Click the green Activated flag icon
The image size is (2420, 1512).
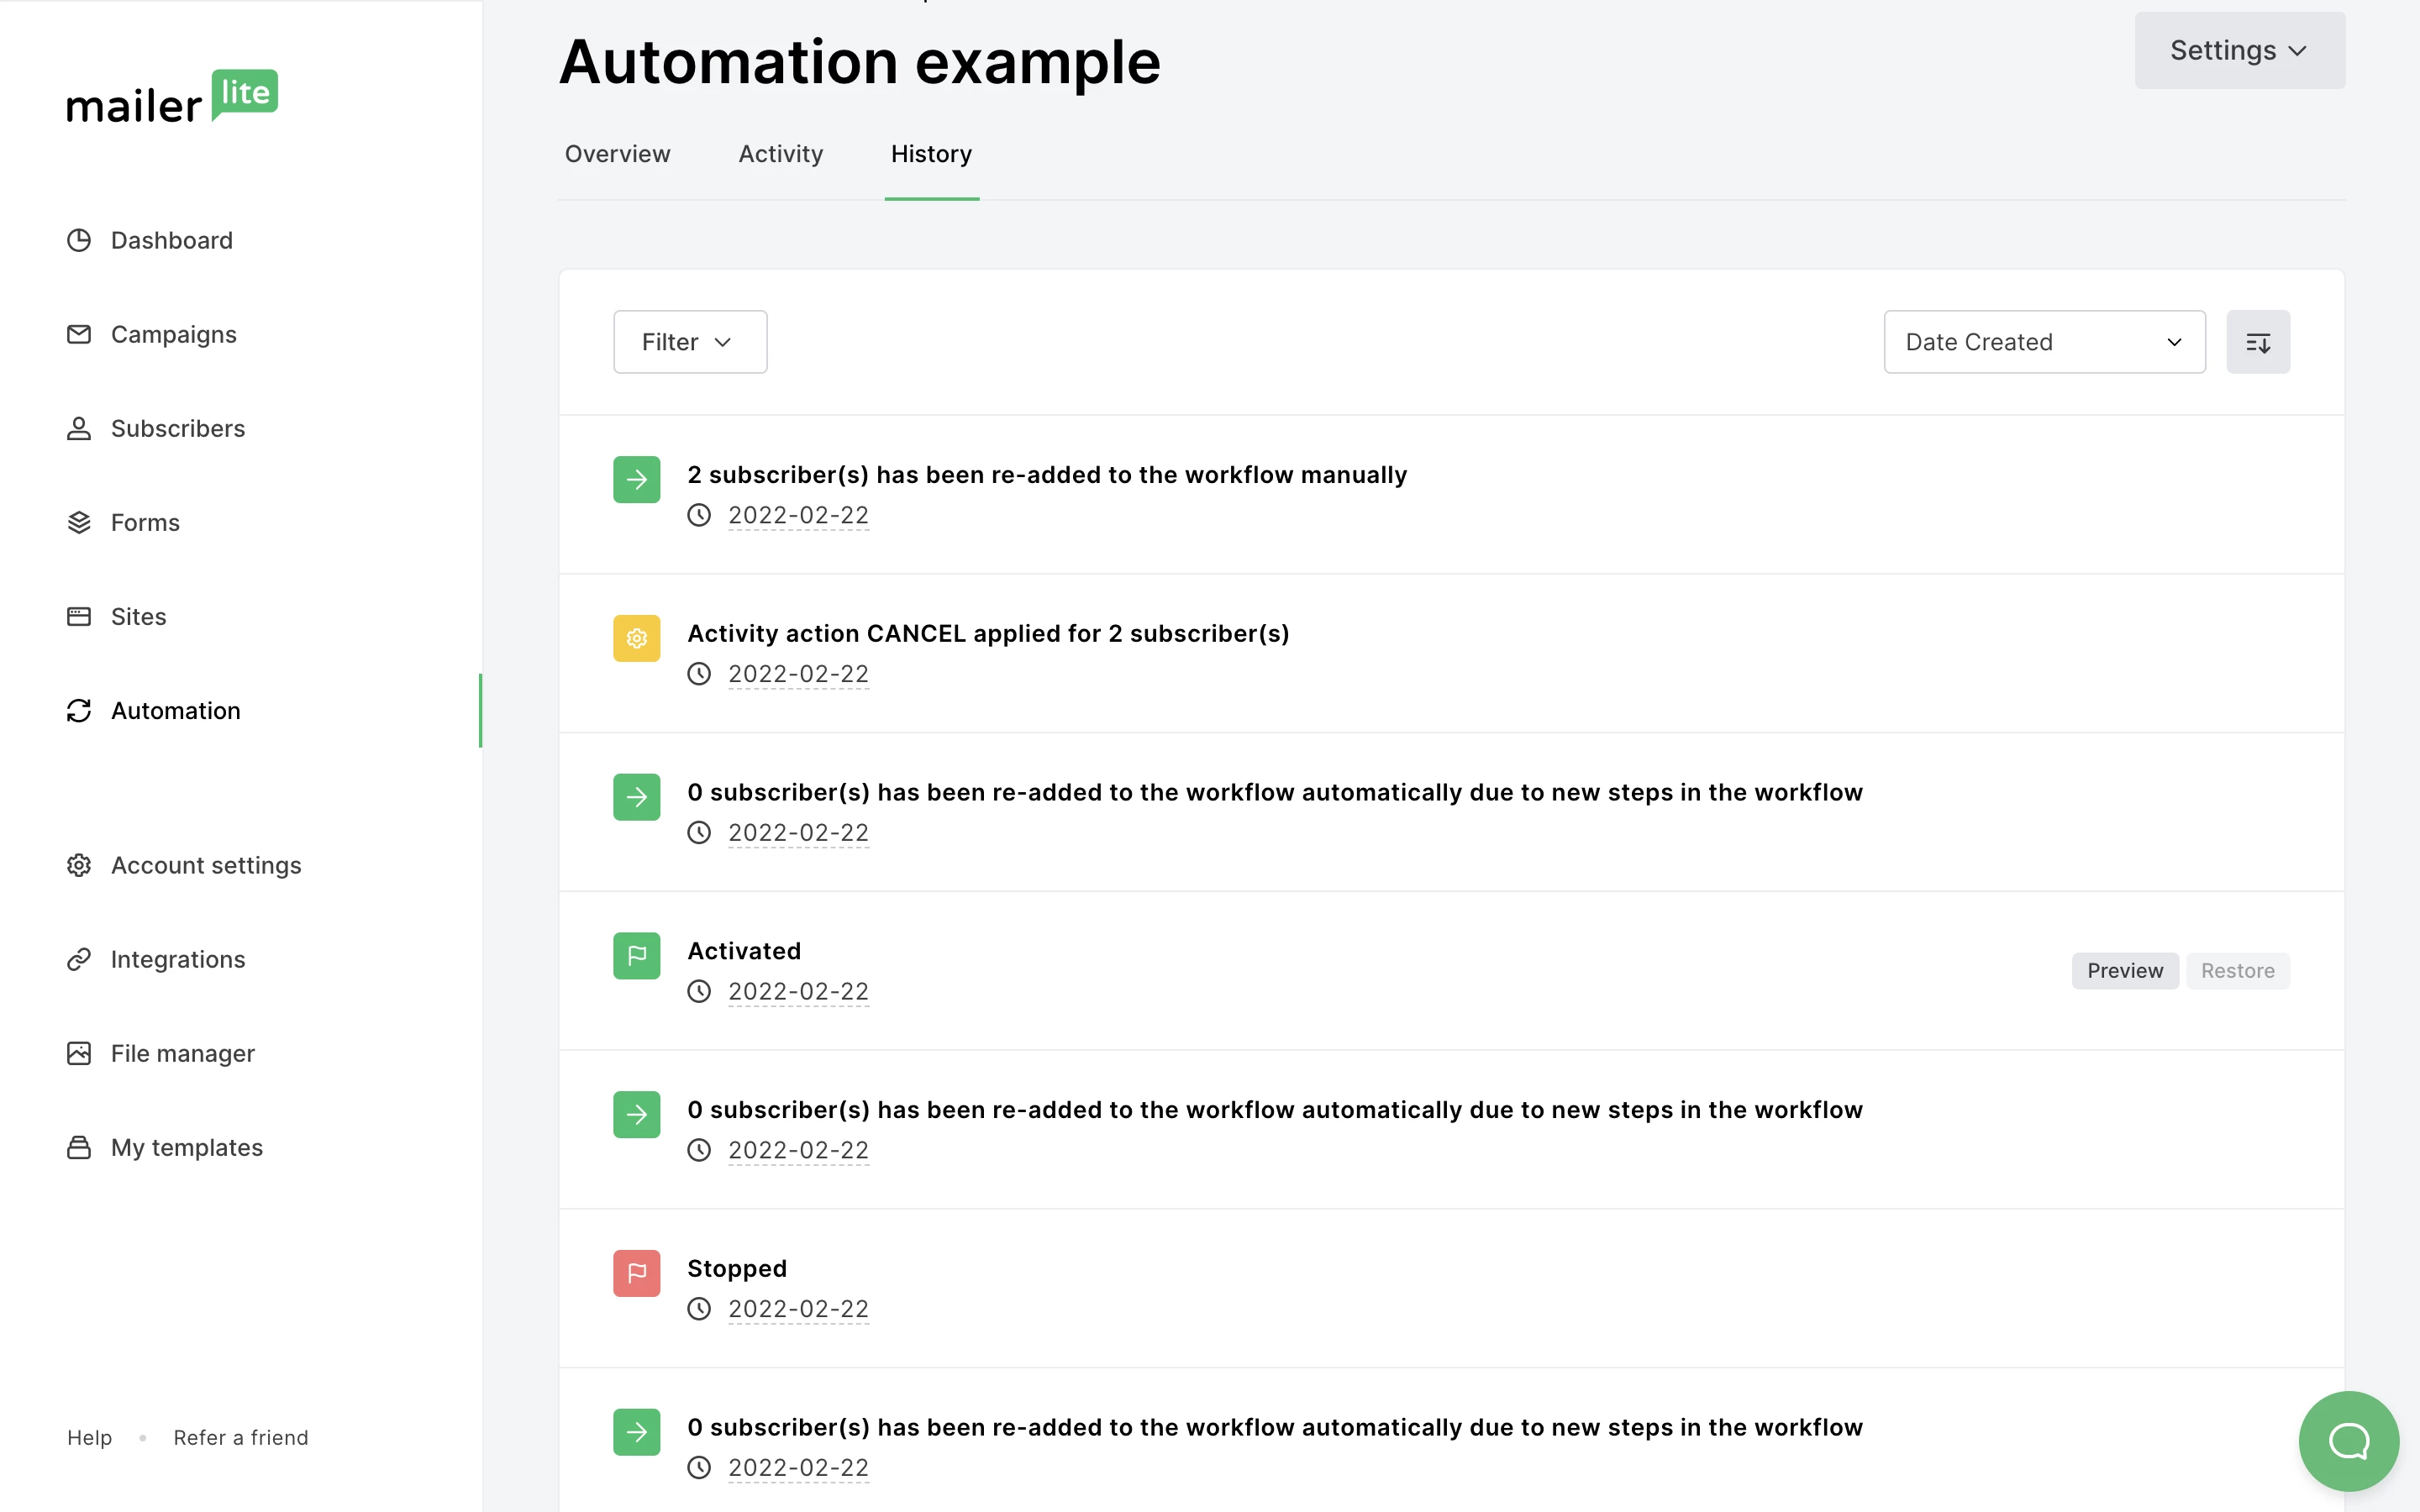[636, 956]
